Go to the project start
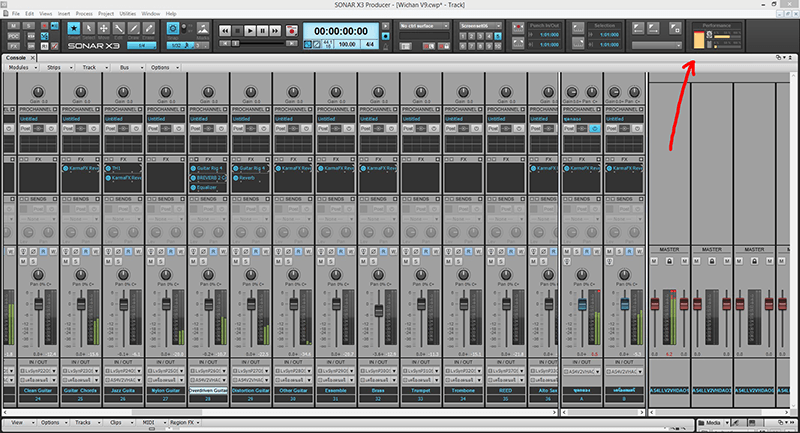This screenshot has height=433, width=800. [x=225, y=44]
